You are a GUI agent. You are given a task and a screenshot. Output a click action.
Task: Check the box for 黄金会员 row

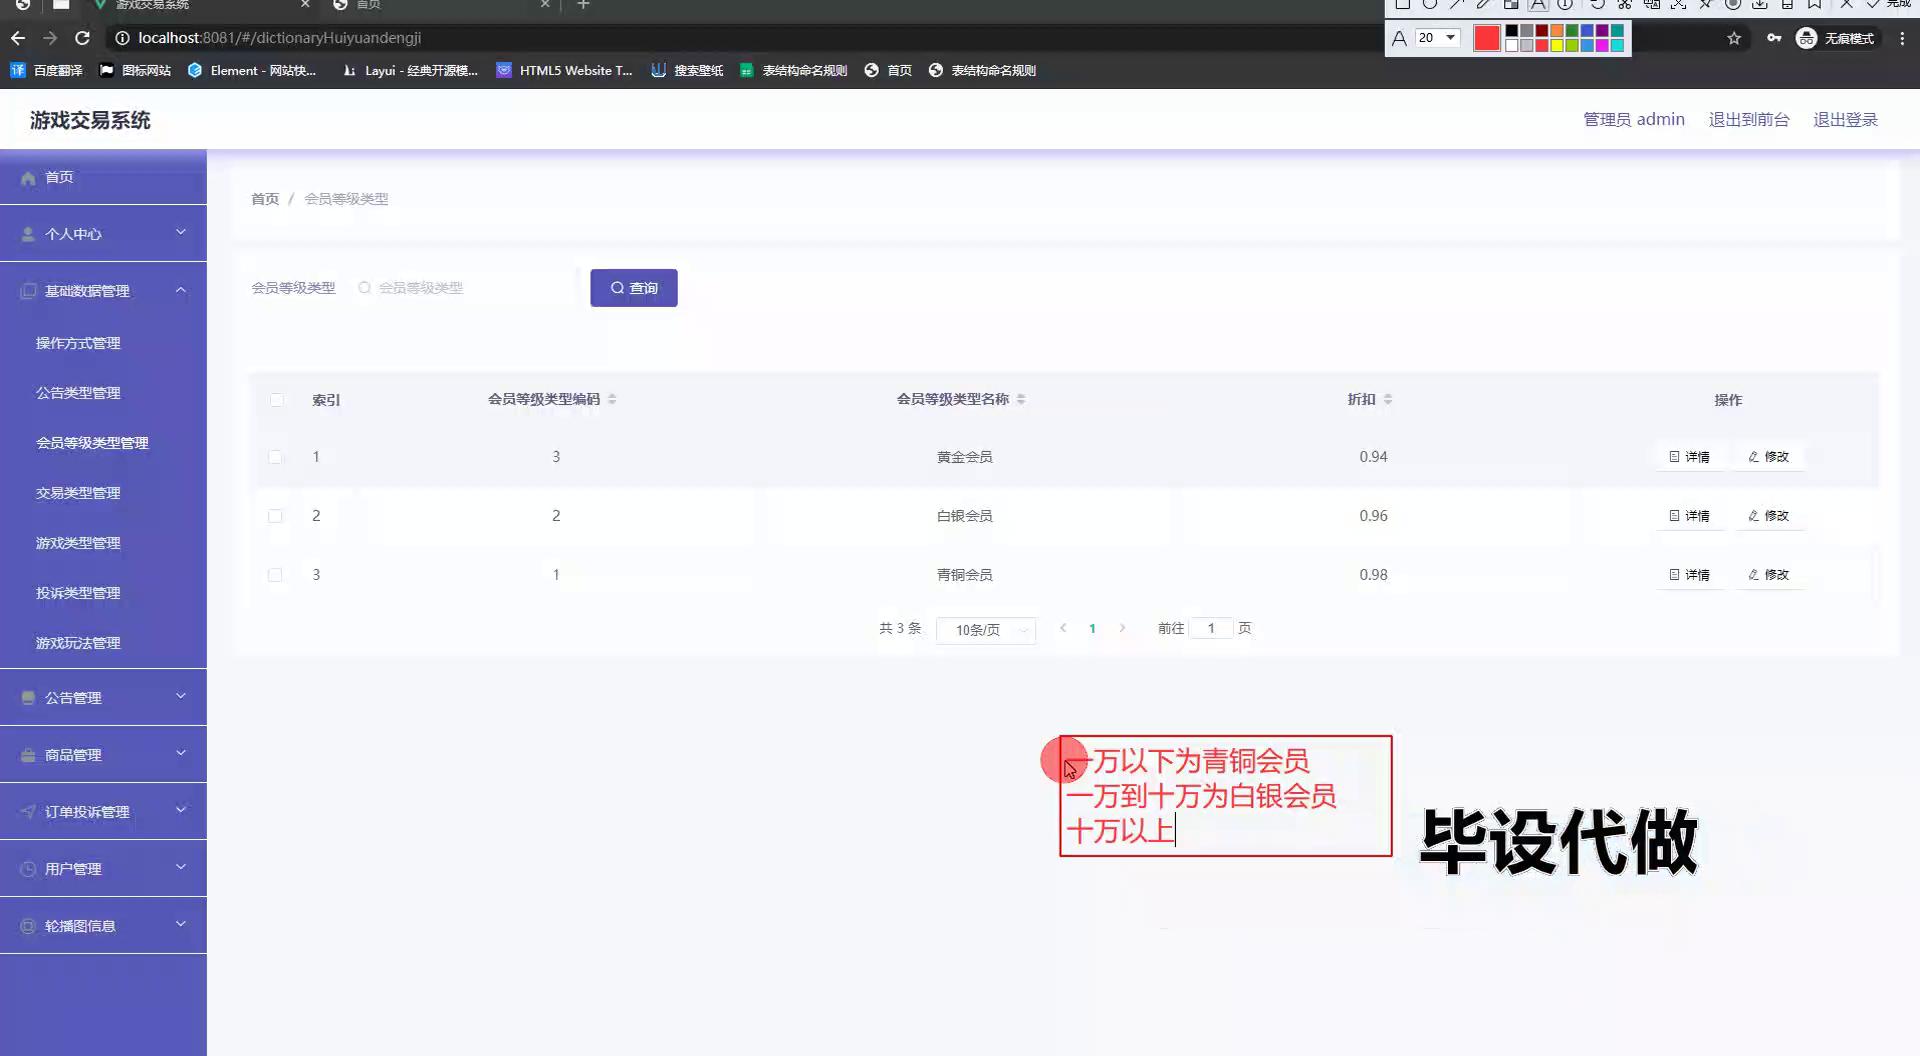275,457
